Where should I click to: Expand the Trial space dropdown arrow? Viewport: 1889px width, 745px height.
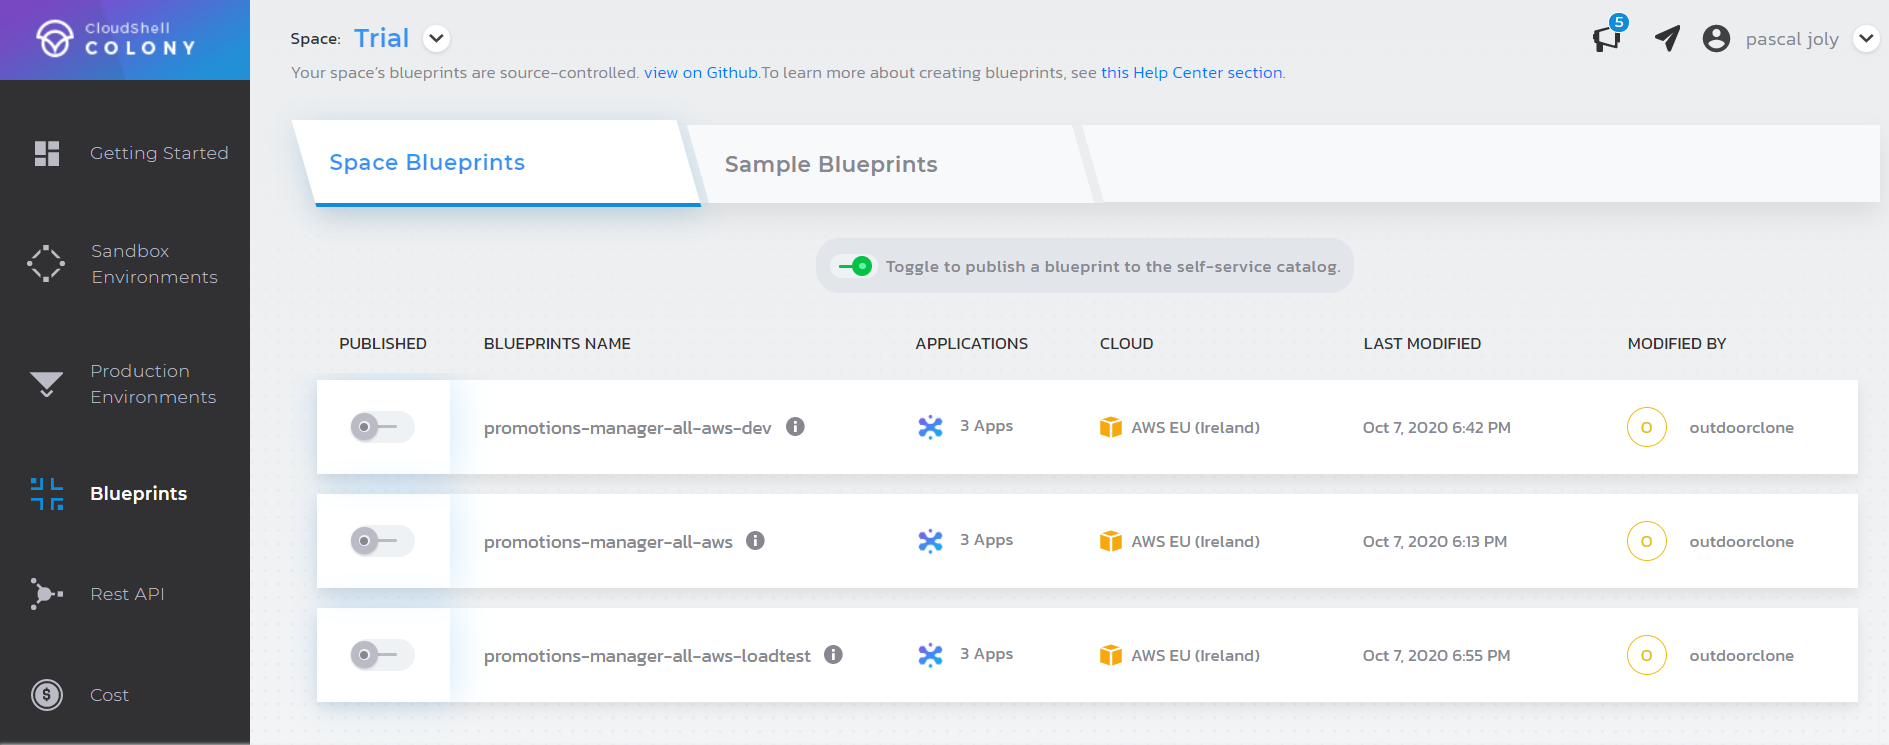click(x=436, y=39)
